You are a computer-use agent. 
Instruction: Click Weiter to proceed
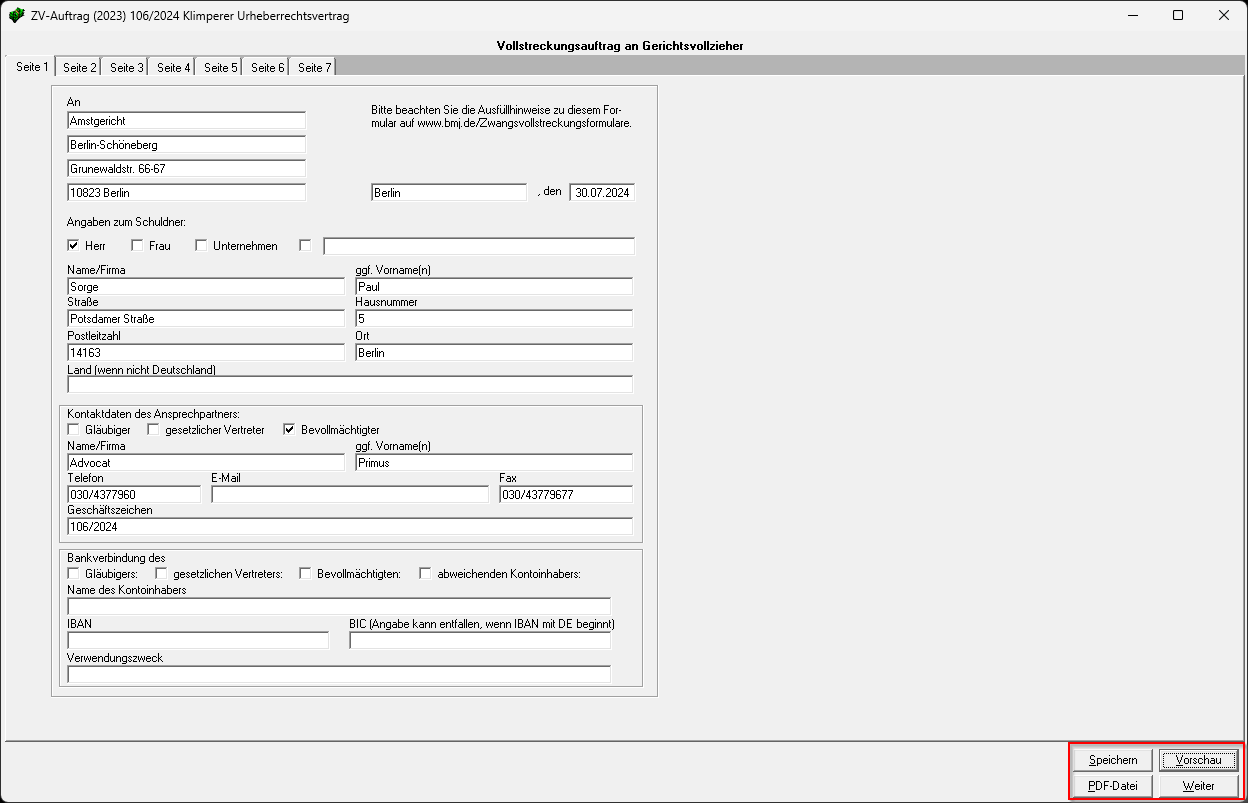point(1198,786)
